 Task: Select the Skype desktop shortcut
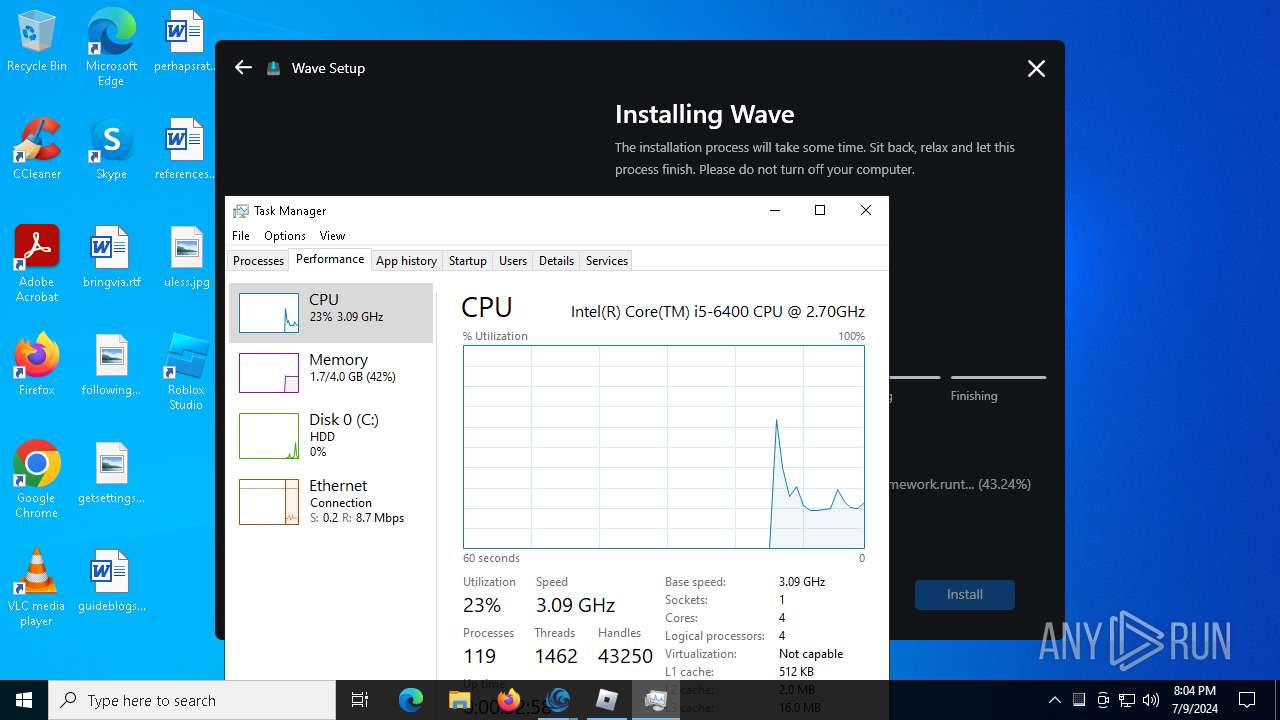click(111, 149)
